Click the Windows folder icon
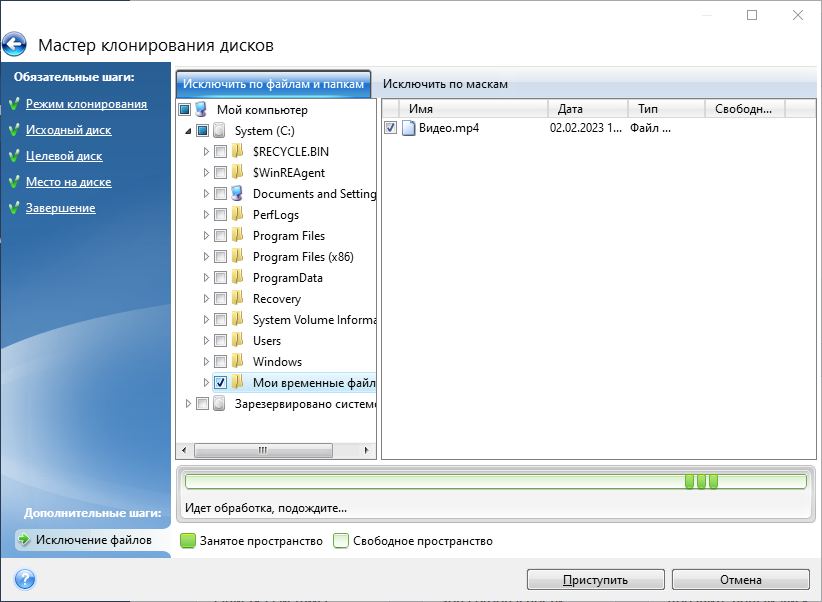This screenshot has height=602, width=822. 237,362
